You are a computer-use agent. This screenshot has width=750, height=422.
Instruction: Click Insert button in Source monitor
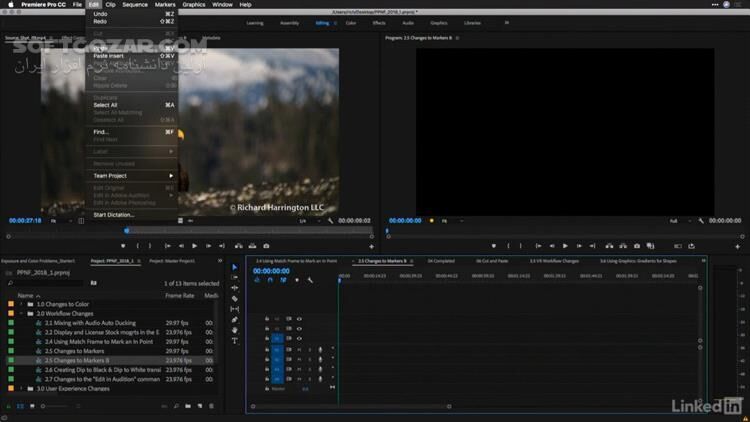239,246
